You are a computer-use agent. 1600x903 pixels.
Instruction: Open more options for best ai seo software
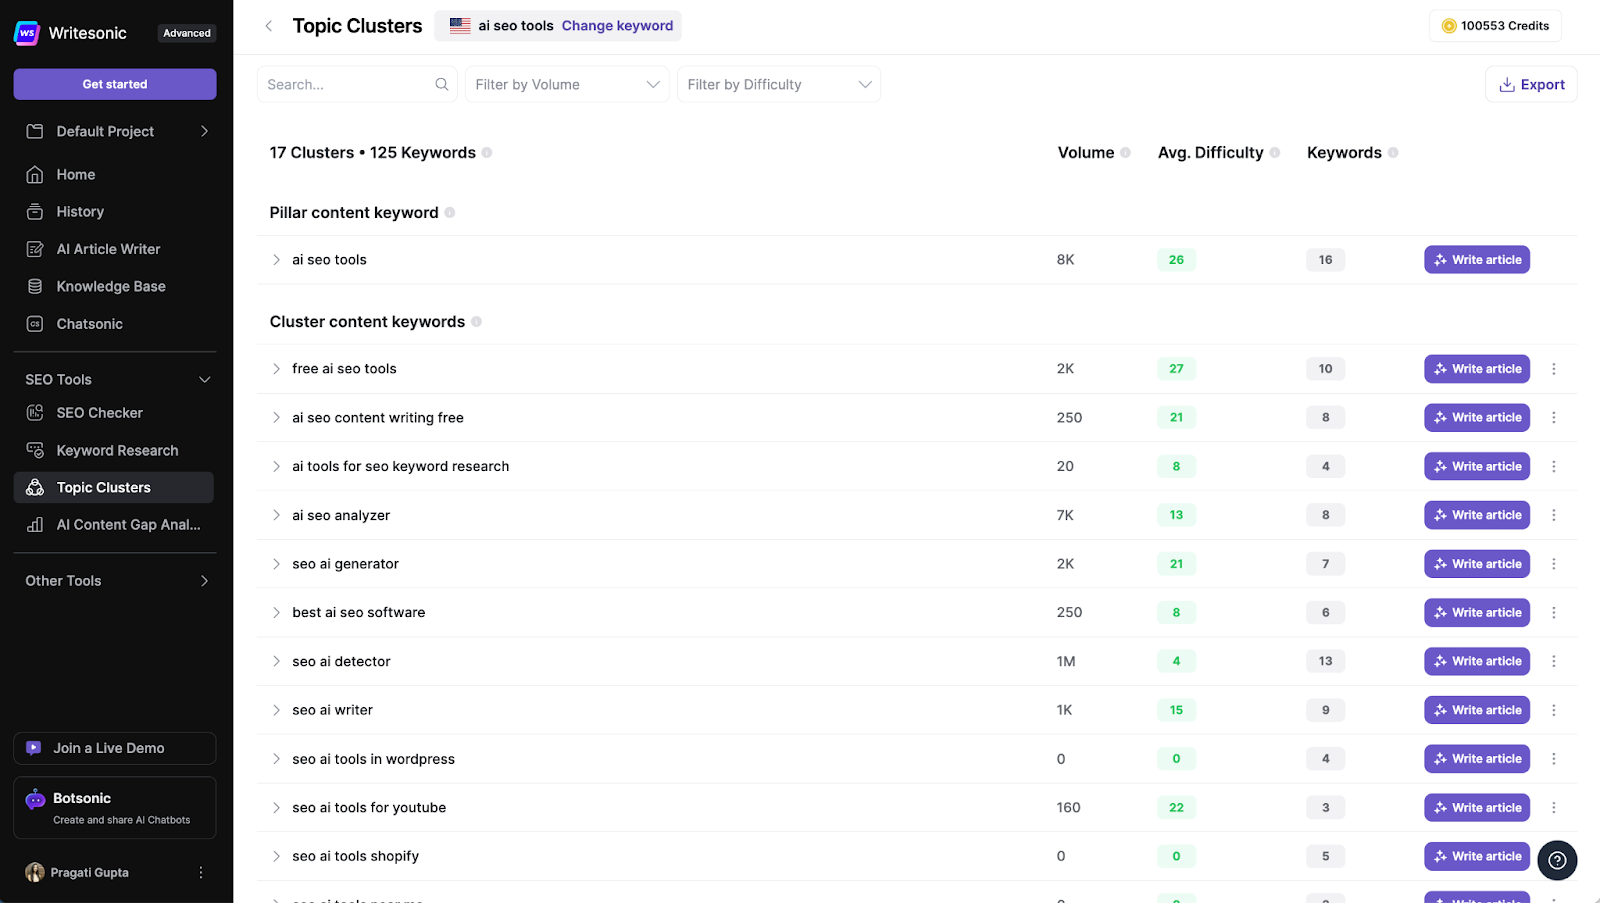coord(1554,613)
